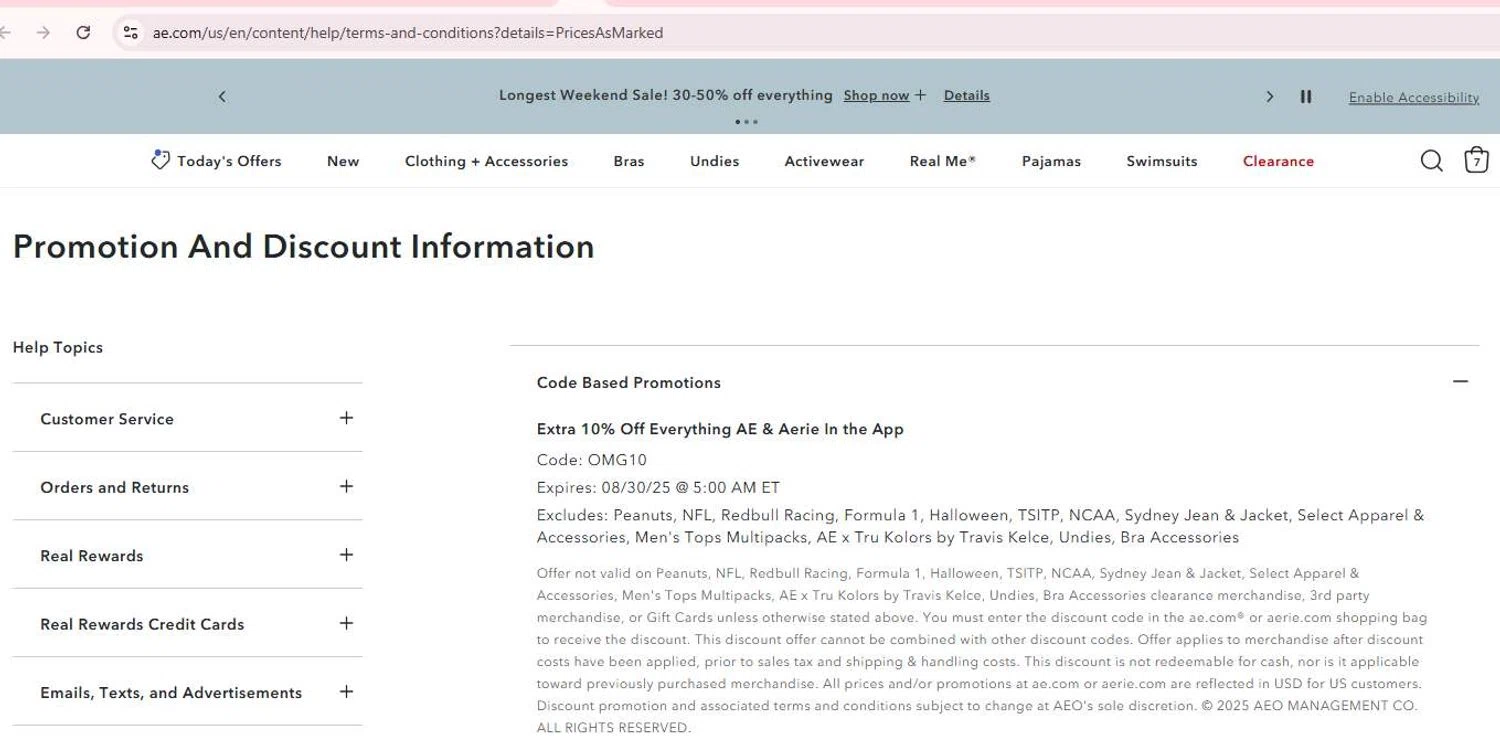Click Extra 10% Off Everything heading
This screenshot has width=1500, height=745.
(x=720, y=429)
